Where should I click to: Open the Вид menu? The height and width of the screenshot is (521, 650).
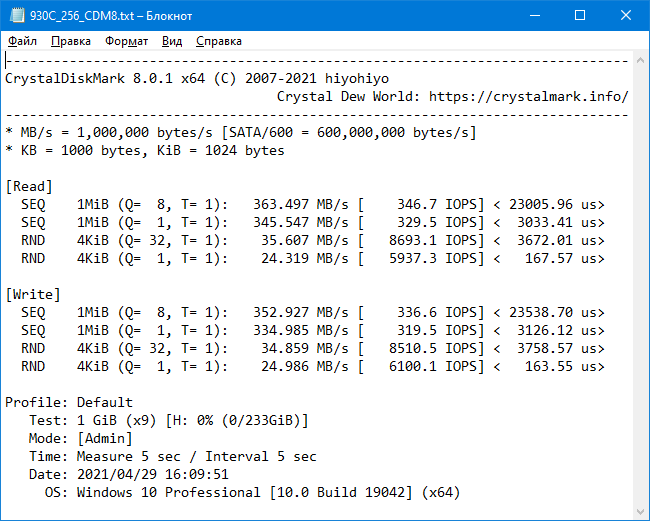(172, 41)
